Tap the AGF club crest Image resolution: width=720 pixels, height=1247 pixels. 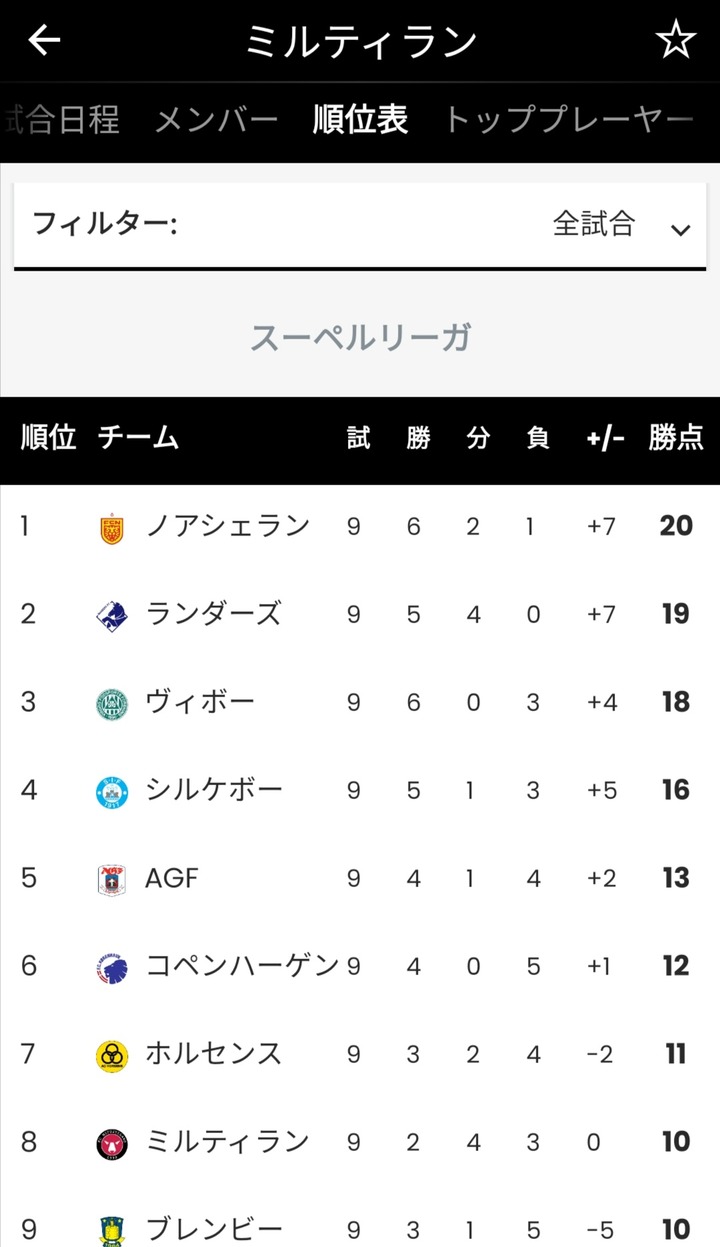point(112,879)
